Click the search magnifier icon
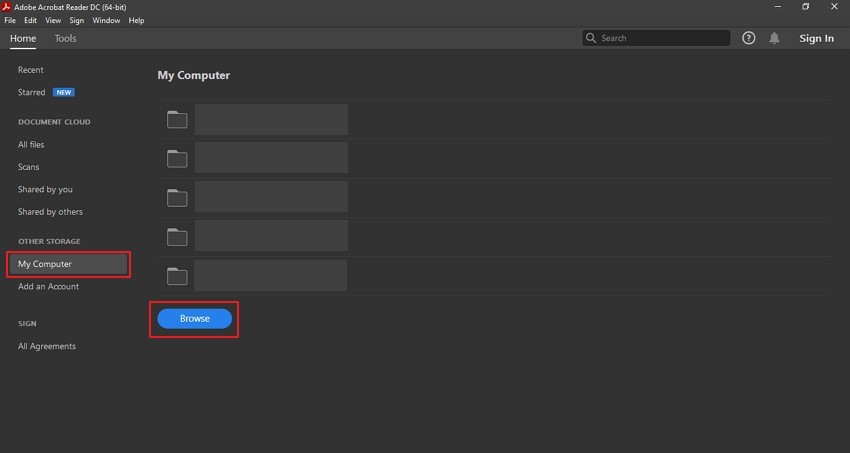 coord(592,38)
